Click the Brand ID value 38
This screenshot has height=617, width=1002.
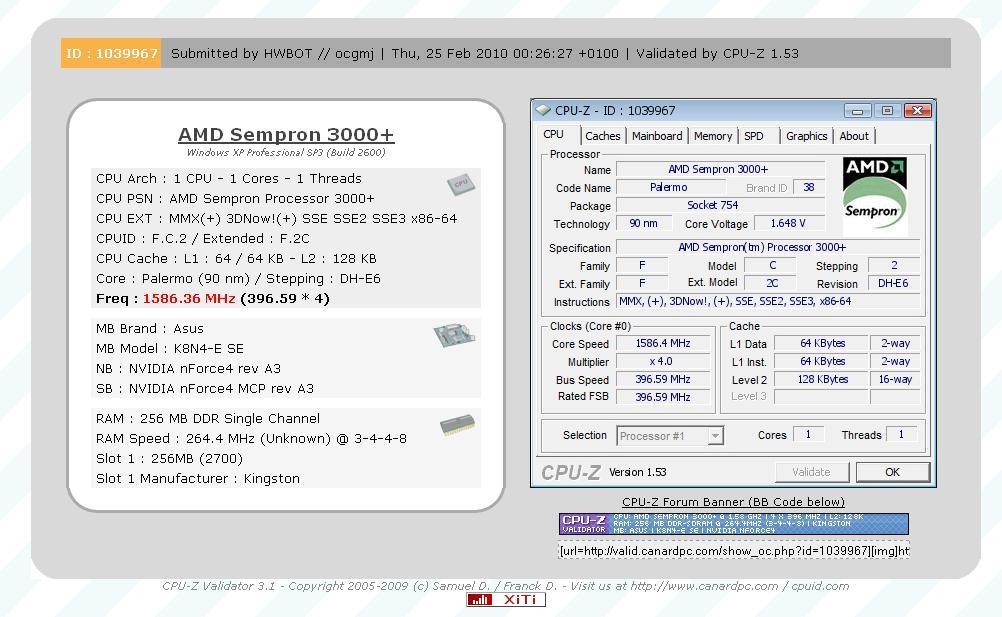pyautogui.click(x=808, y=187)
